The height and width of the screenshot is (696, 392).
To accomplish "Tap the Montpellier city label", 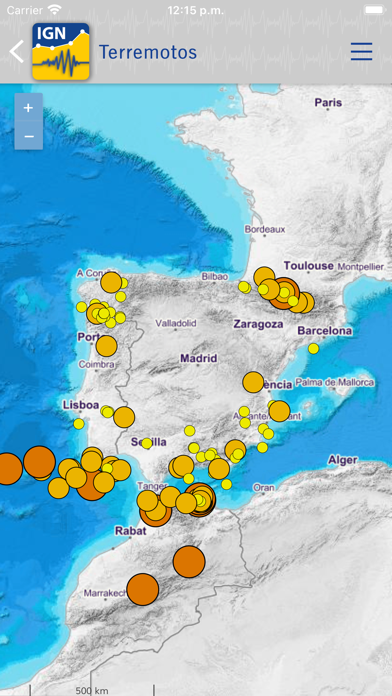I will pos(360,267).
